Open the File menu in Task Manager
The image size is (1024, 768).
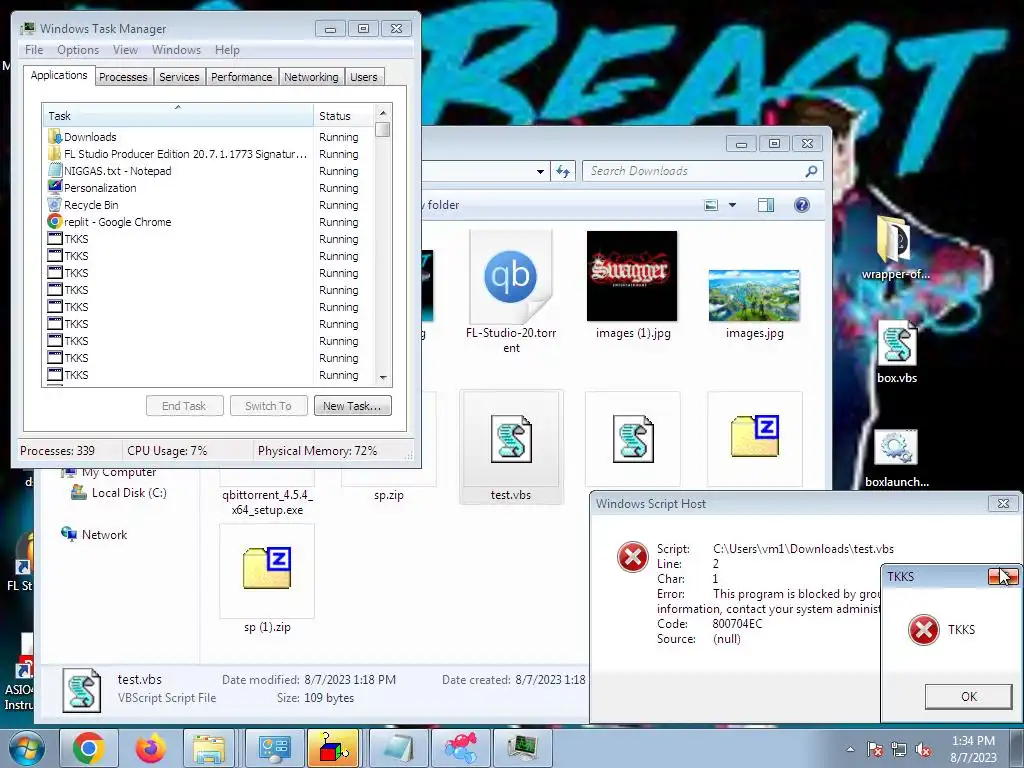[34, 50]
